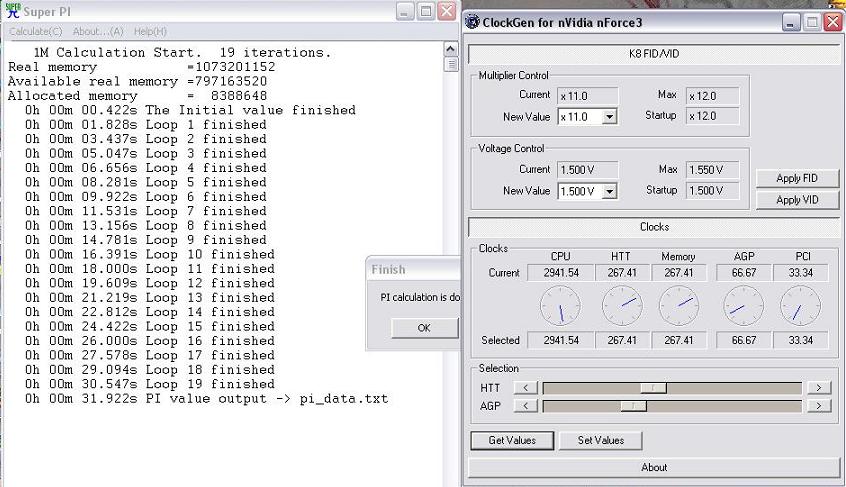The image size is (846, 487).
Task: Close the ClockGen window
Action: click(833, 22)
